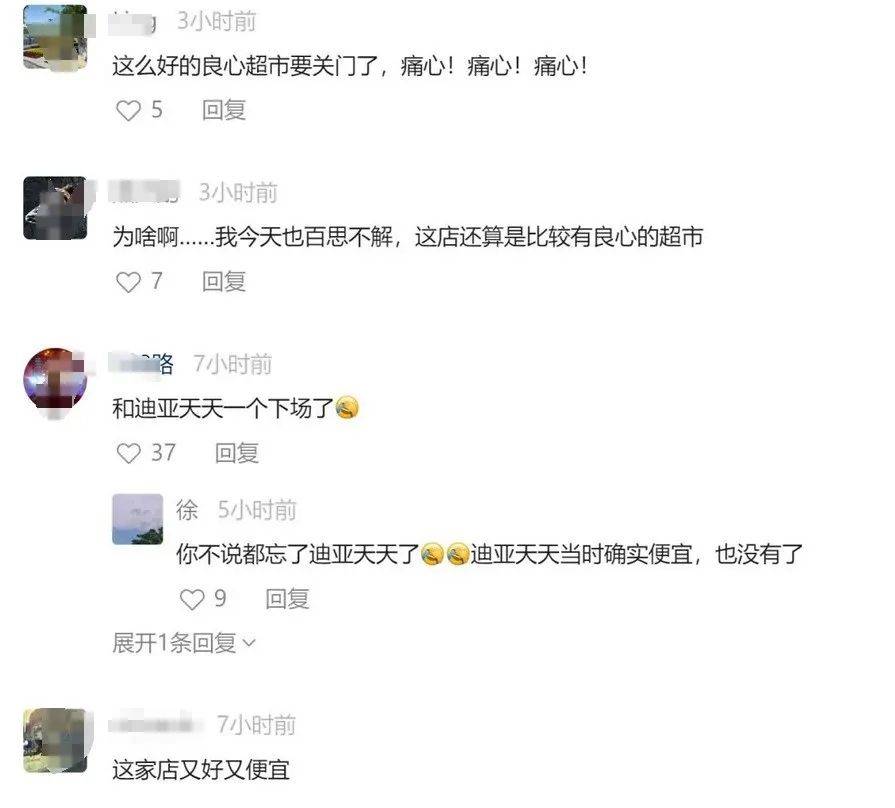
Task: Reply to the 和迪亚天天一个下场了 comment
Action: tap(237, 453)
